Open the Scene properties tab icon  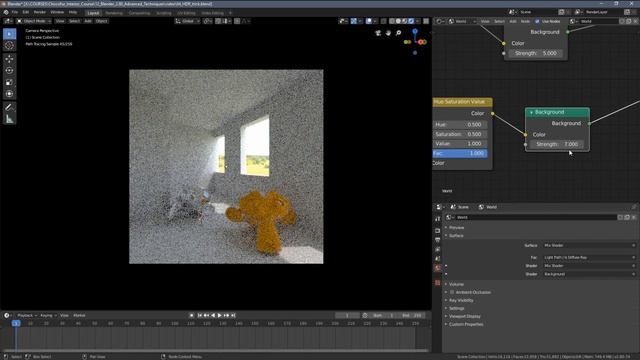[438, 259]
